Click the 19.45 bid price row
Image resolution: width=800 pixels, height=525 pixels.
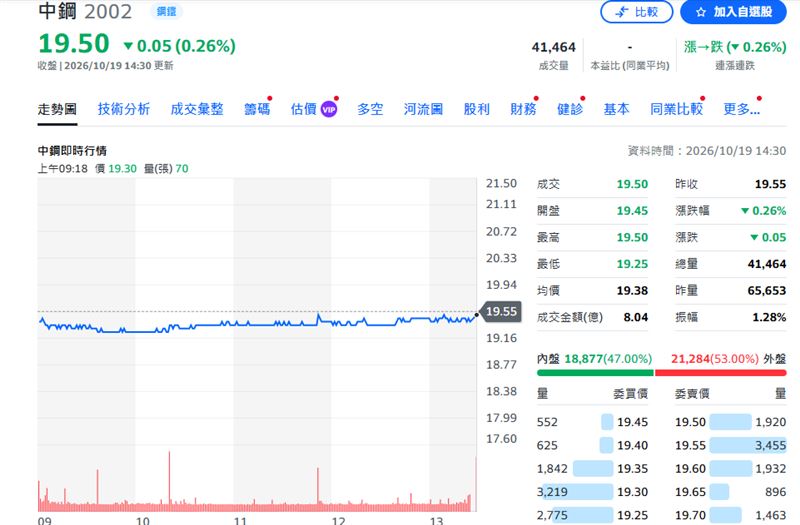click(592, 422)
